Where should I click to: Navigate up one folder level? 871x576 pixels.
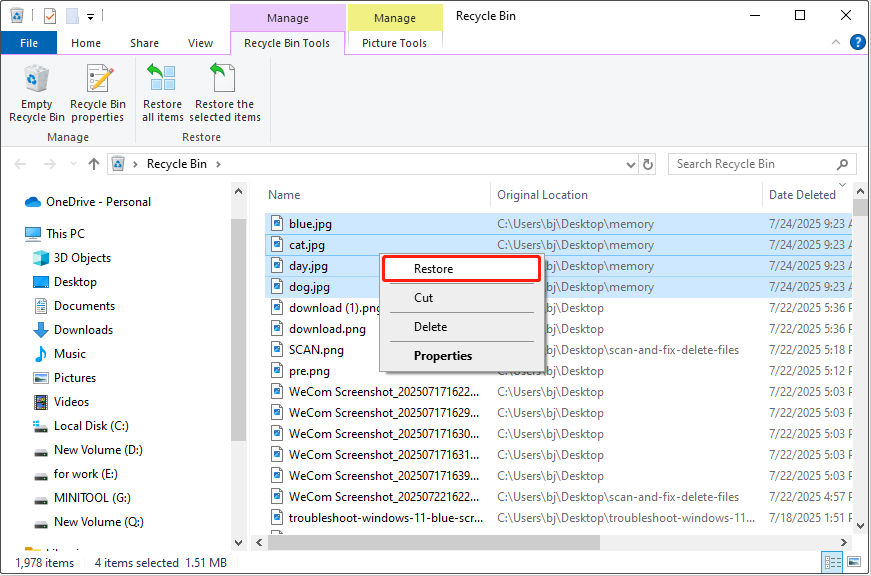click(x=93, y=163)
